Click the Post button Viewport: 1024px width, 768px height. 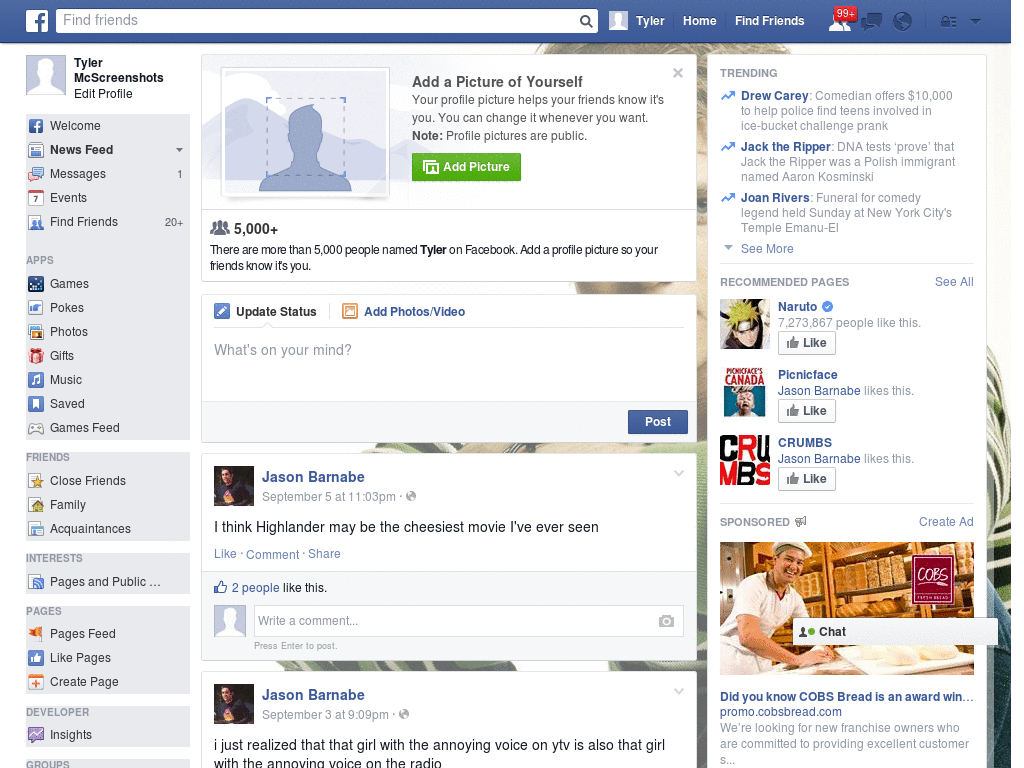pos(658,422)
